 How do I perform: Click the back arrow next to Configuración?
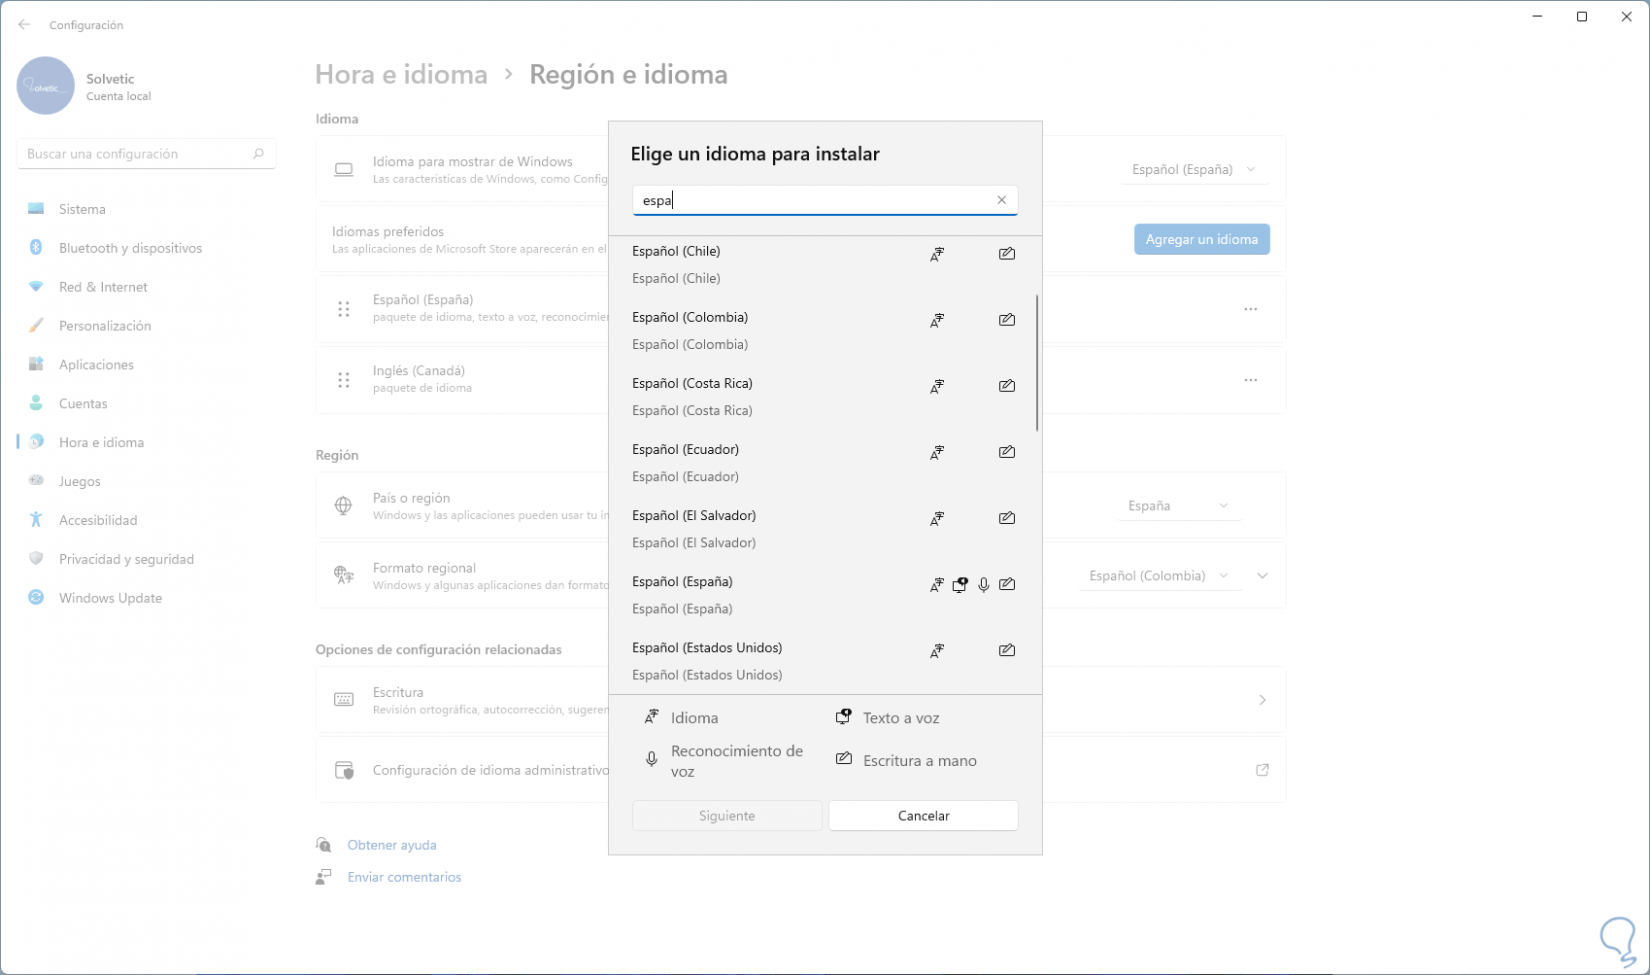click(x=24, y=25)
